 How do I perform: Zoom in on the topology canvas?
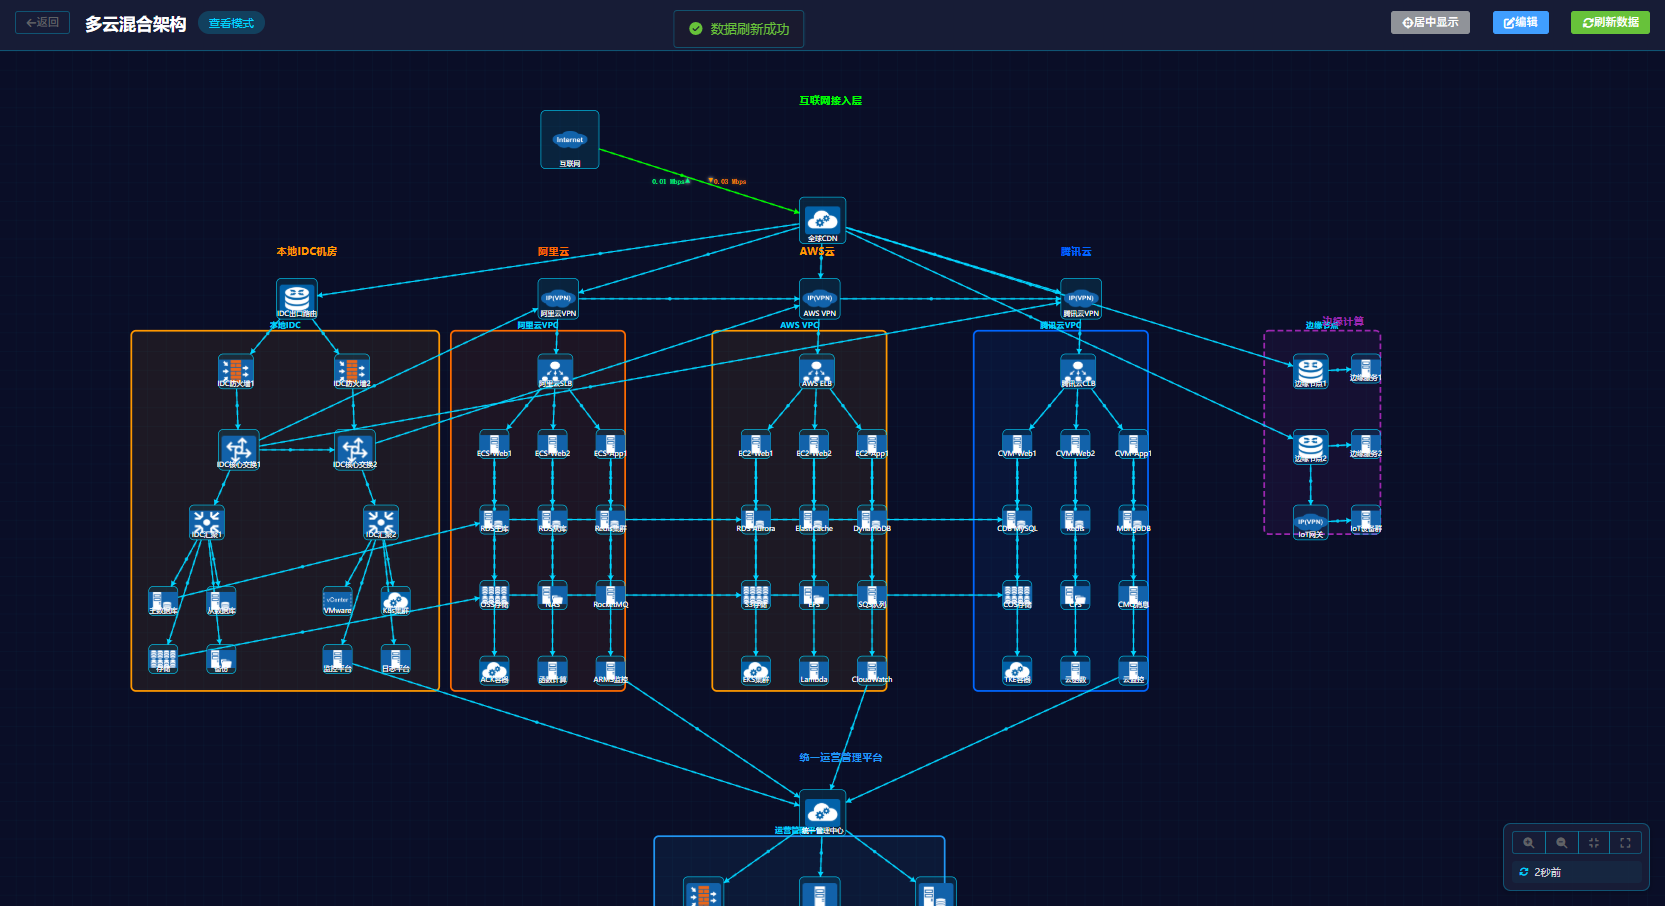tap(1529, 842)
